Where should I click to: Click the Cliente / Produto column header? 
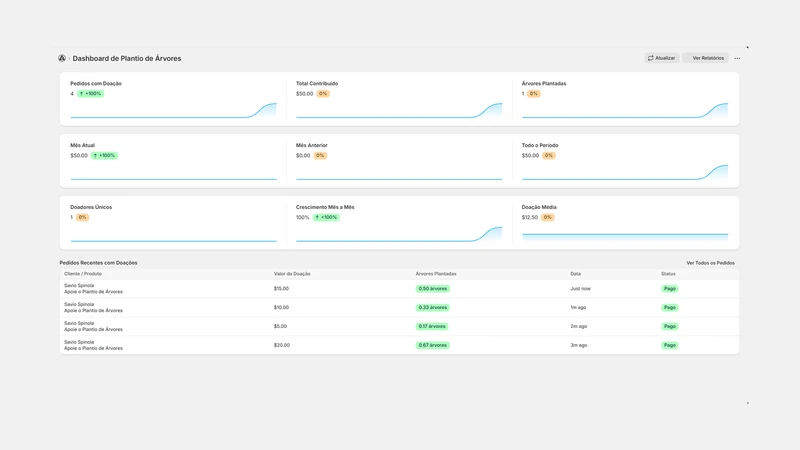pyautogui.click(x=83, y=274)
